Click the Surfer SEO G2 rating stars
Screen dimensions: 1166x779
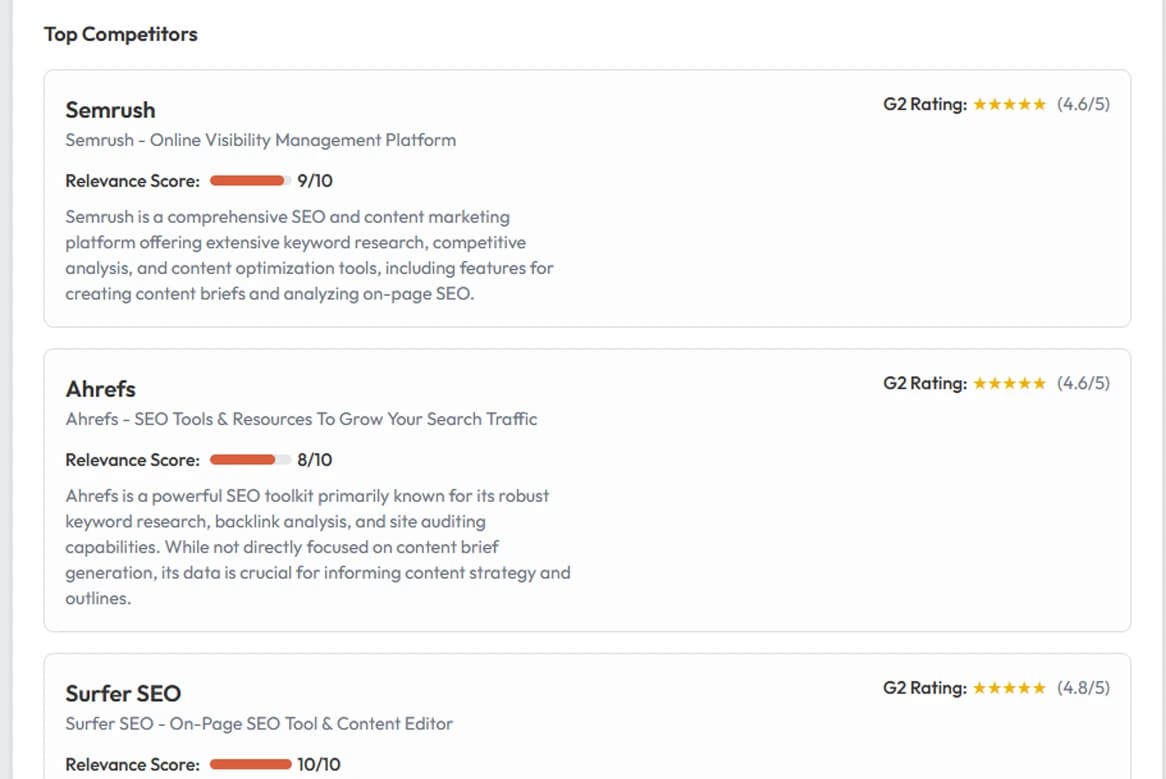pyautogui.click(x=1009, y=688)
